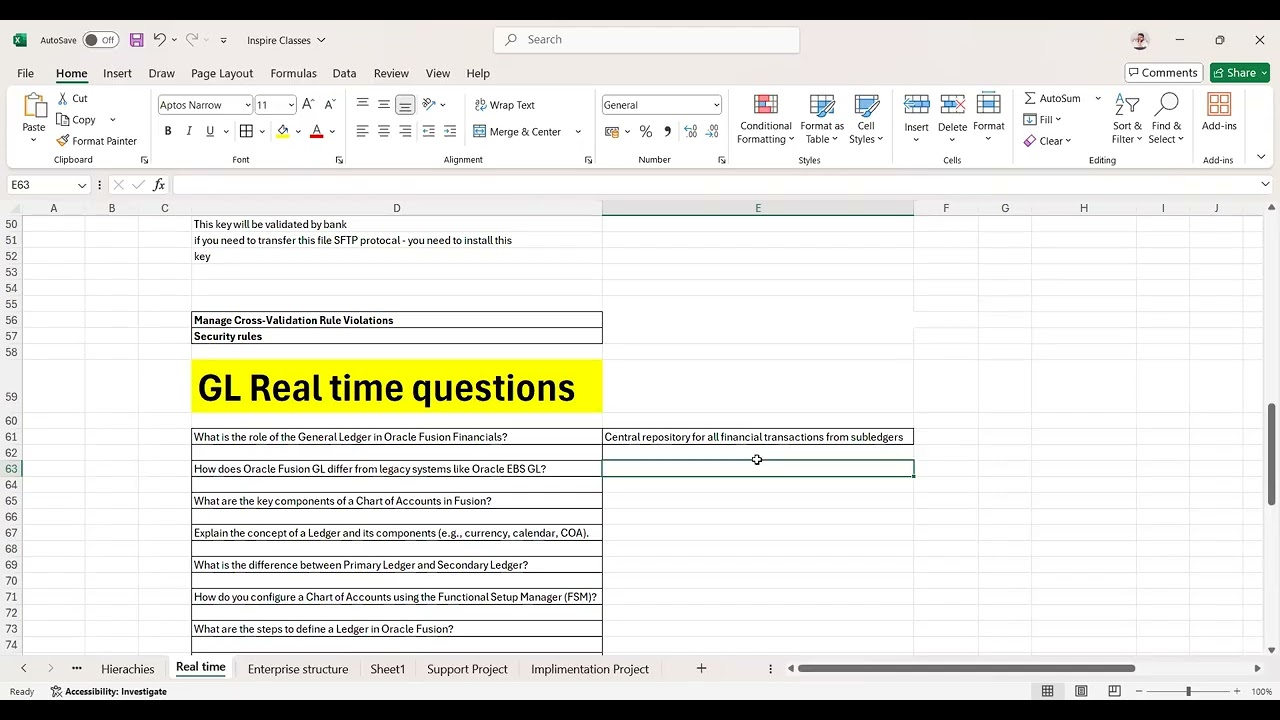The image size is (1280, 720).
Task: Open Conditional Formatting menu
Action: click(x=766, y=119)
